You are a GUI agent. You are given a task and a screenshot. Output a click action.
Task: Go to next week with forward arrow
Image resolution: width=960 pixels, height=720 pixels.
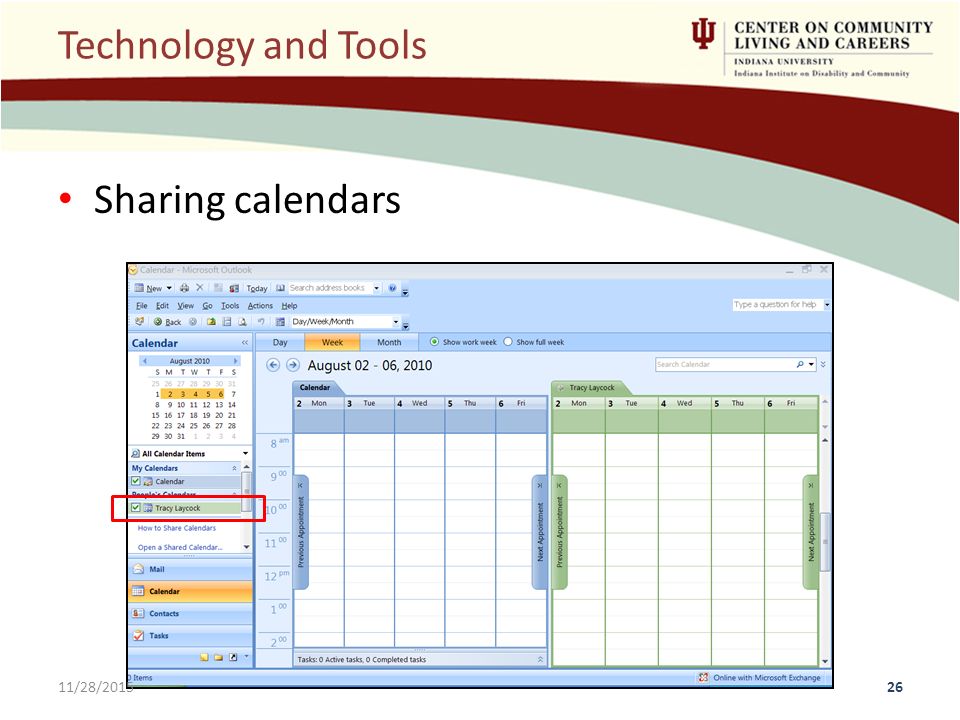coord(293,365)
